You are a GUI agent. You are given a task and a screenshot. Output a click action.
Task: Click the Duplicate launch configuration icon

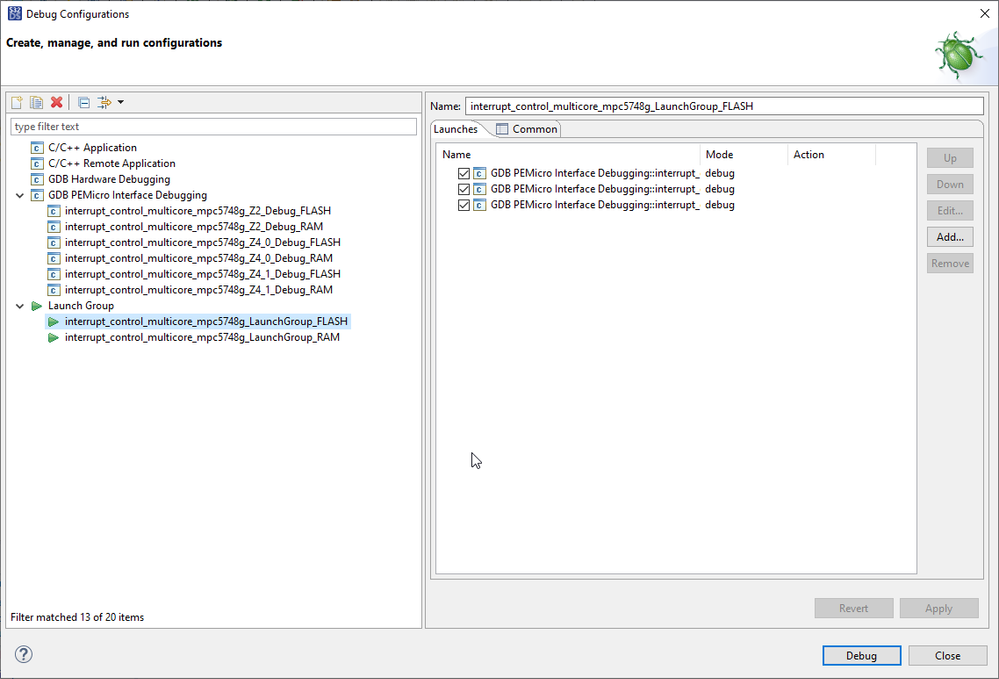point(37,102)
